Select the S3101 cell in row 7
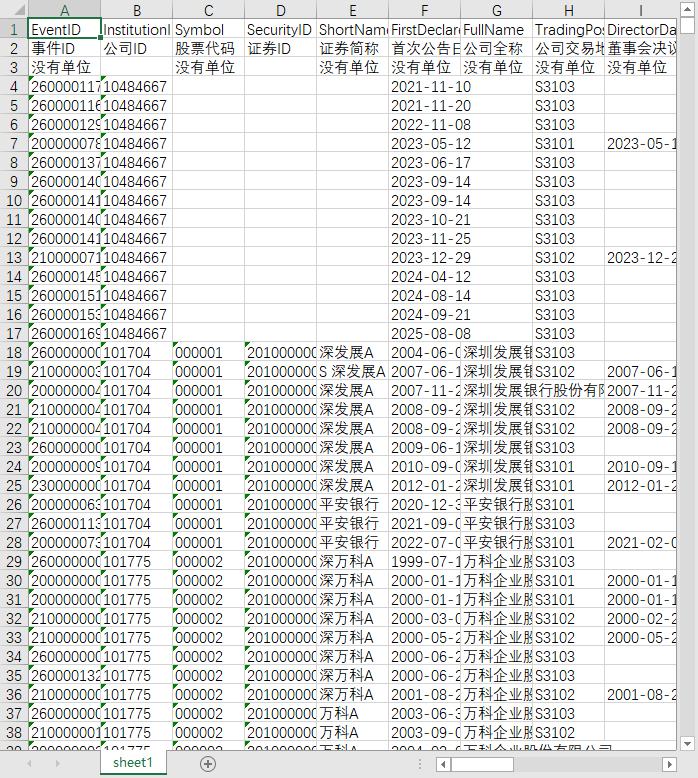 point(568,143)
